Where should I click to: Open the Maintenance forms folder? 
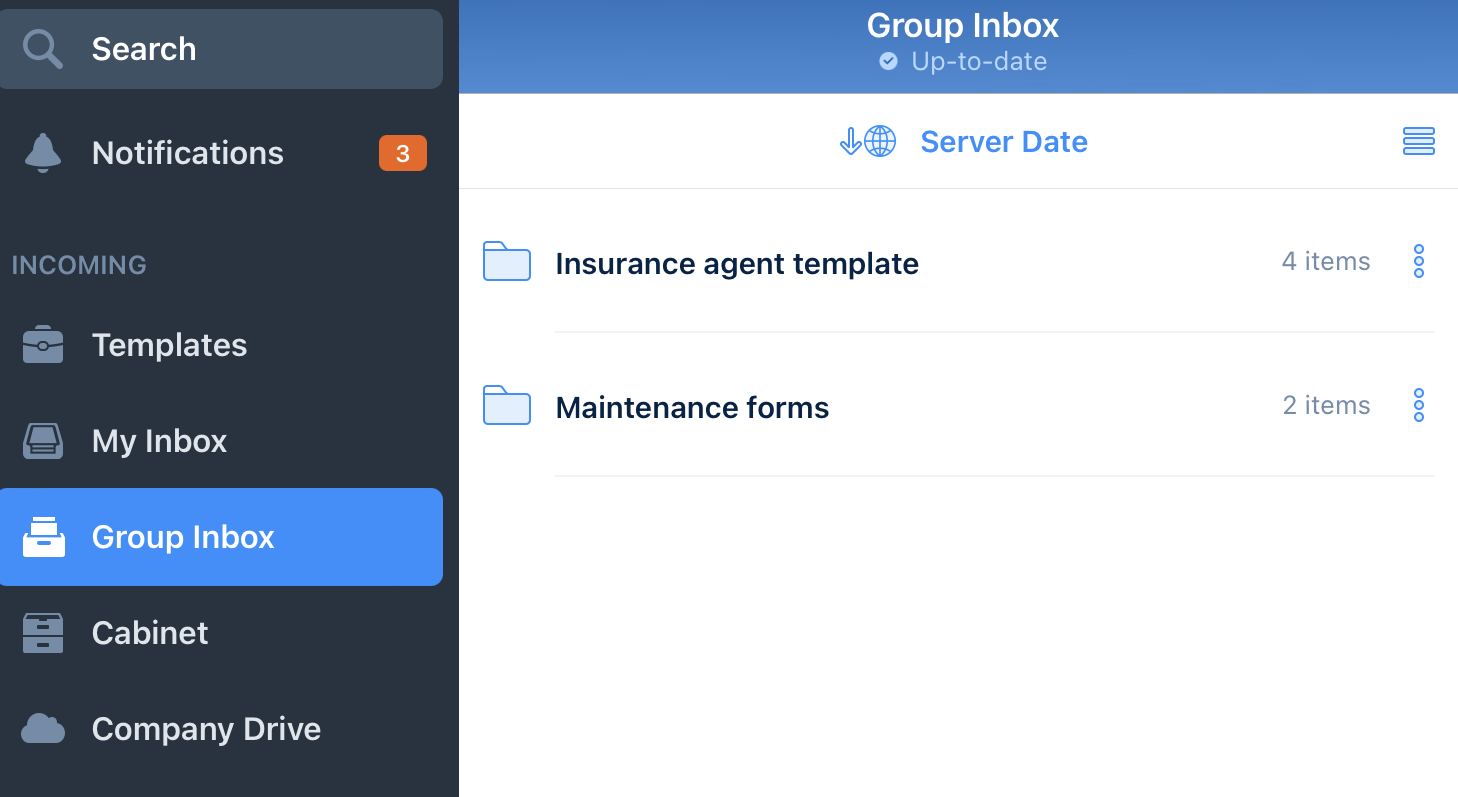click(692, 407)
